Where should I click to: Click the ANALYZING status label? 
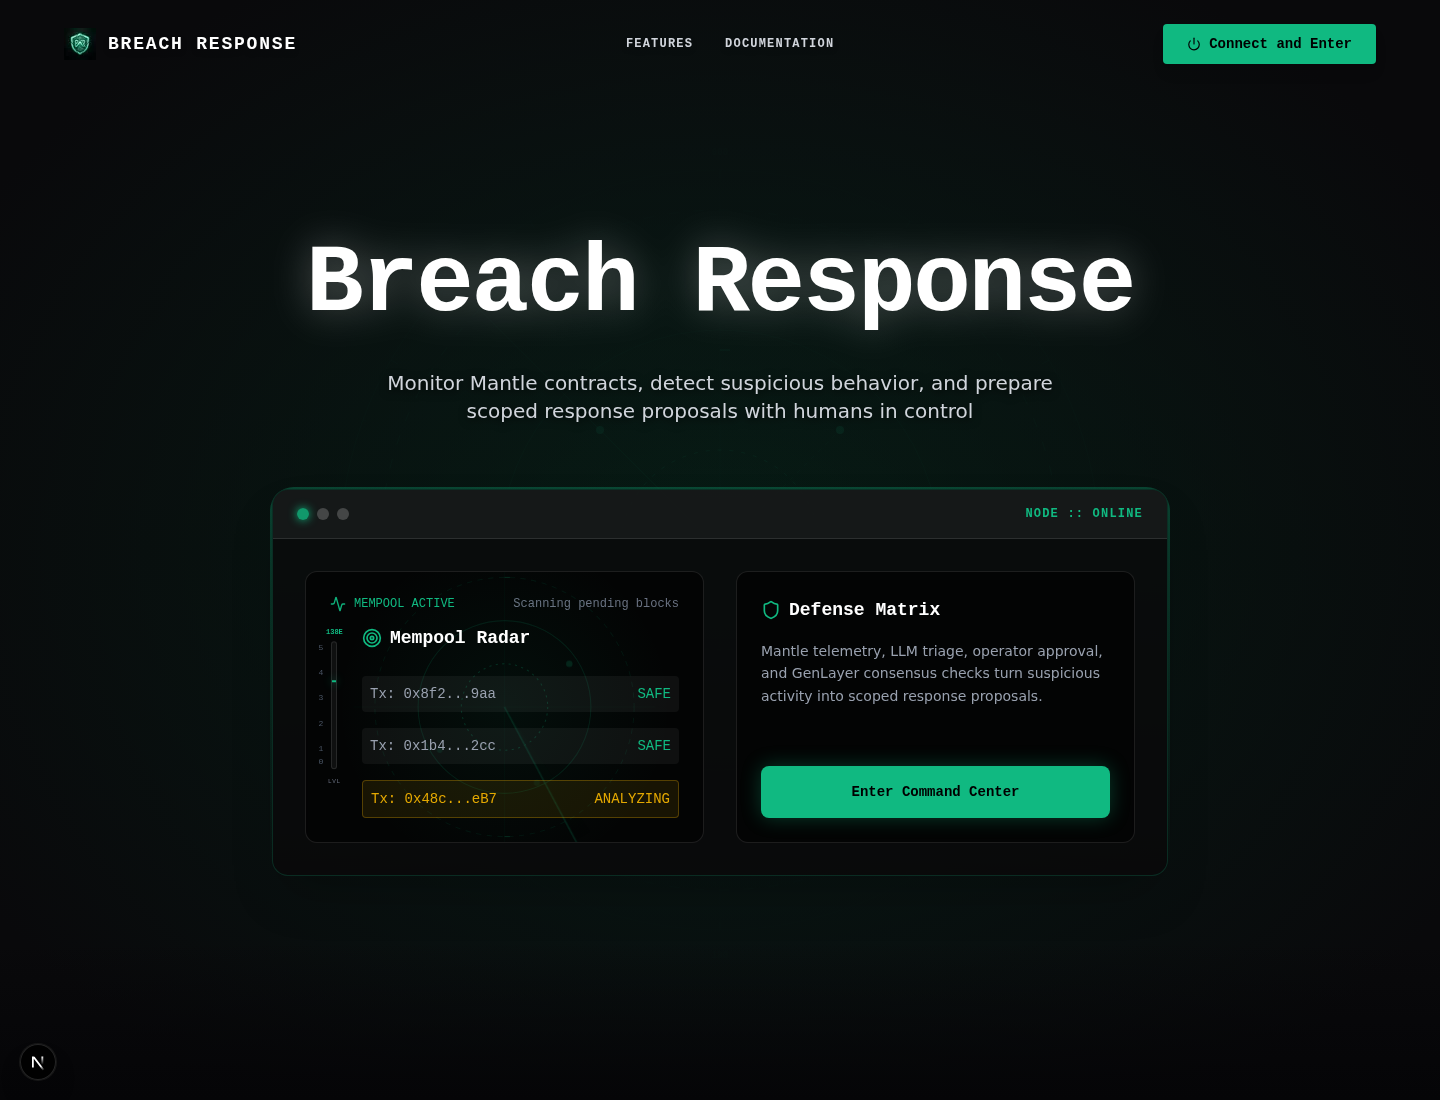(x=632, y=799)
